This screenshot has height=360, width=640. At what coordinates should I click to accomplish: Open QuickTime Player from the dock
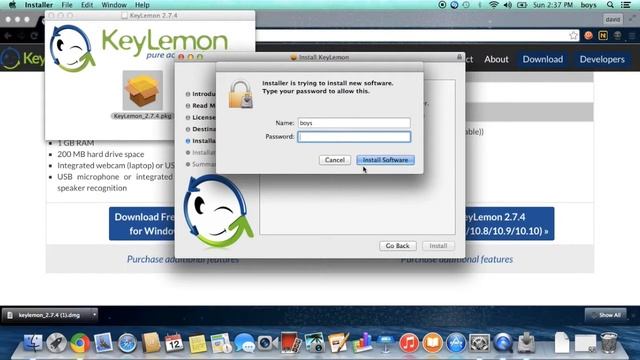(x=503, y=343)
